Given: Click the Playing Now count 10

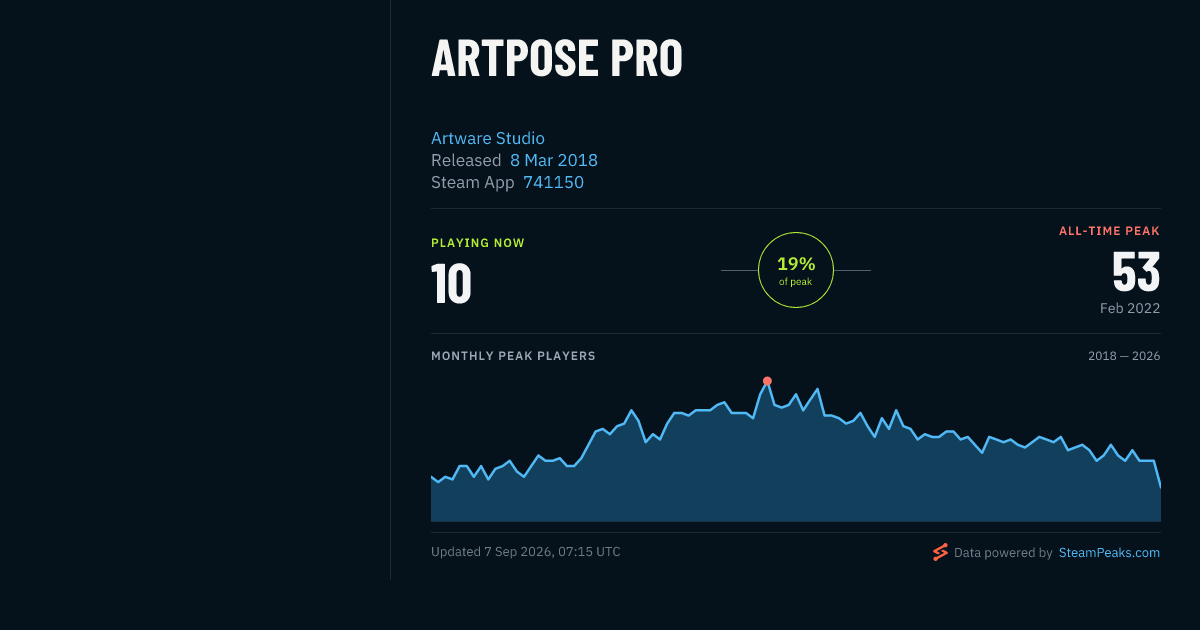Looking at the screenshot, I should (x=451, y=284).
